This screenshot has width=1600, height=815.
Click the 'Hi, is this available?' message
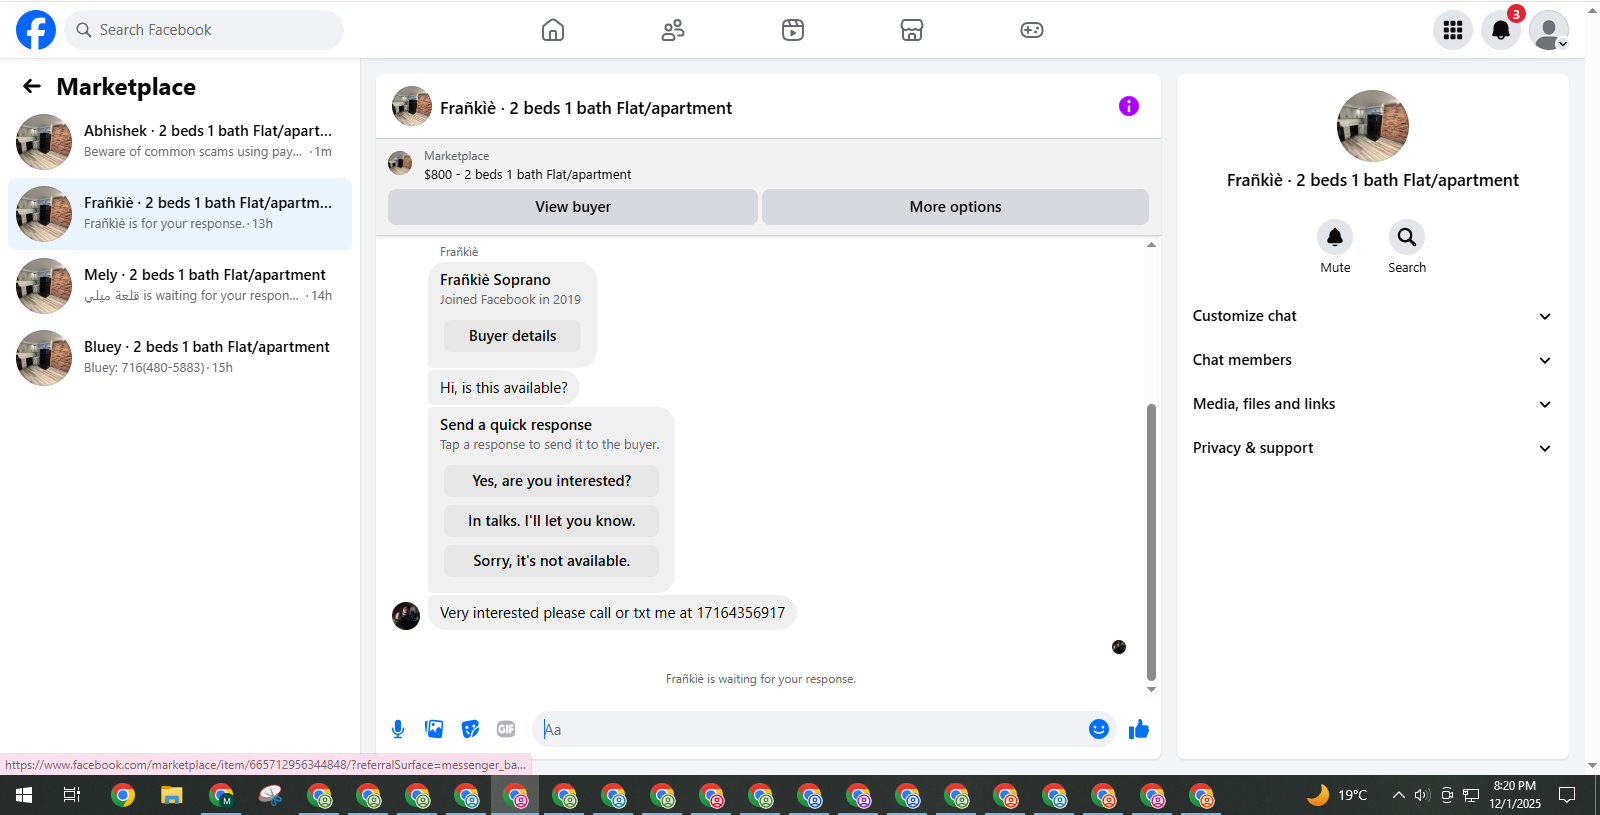tap(504, 388)
